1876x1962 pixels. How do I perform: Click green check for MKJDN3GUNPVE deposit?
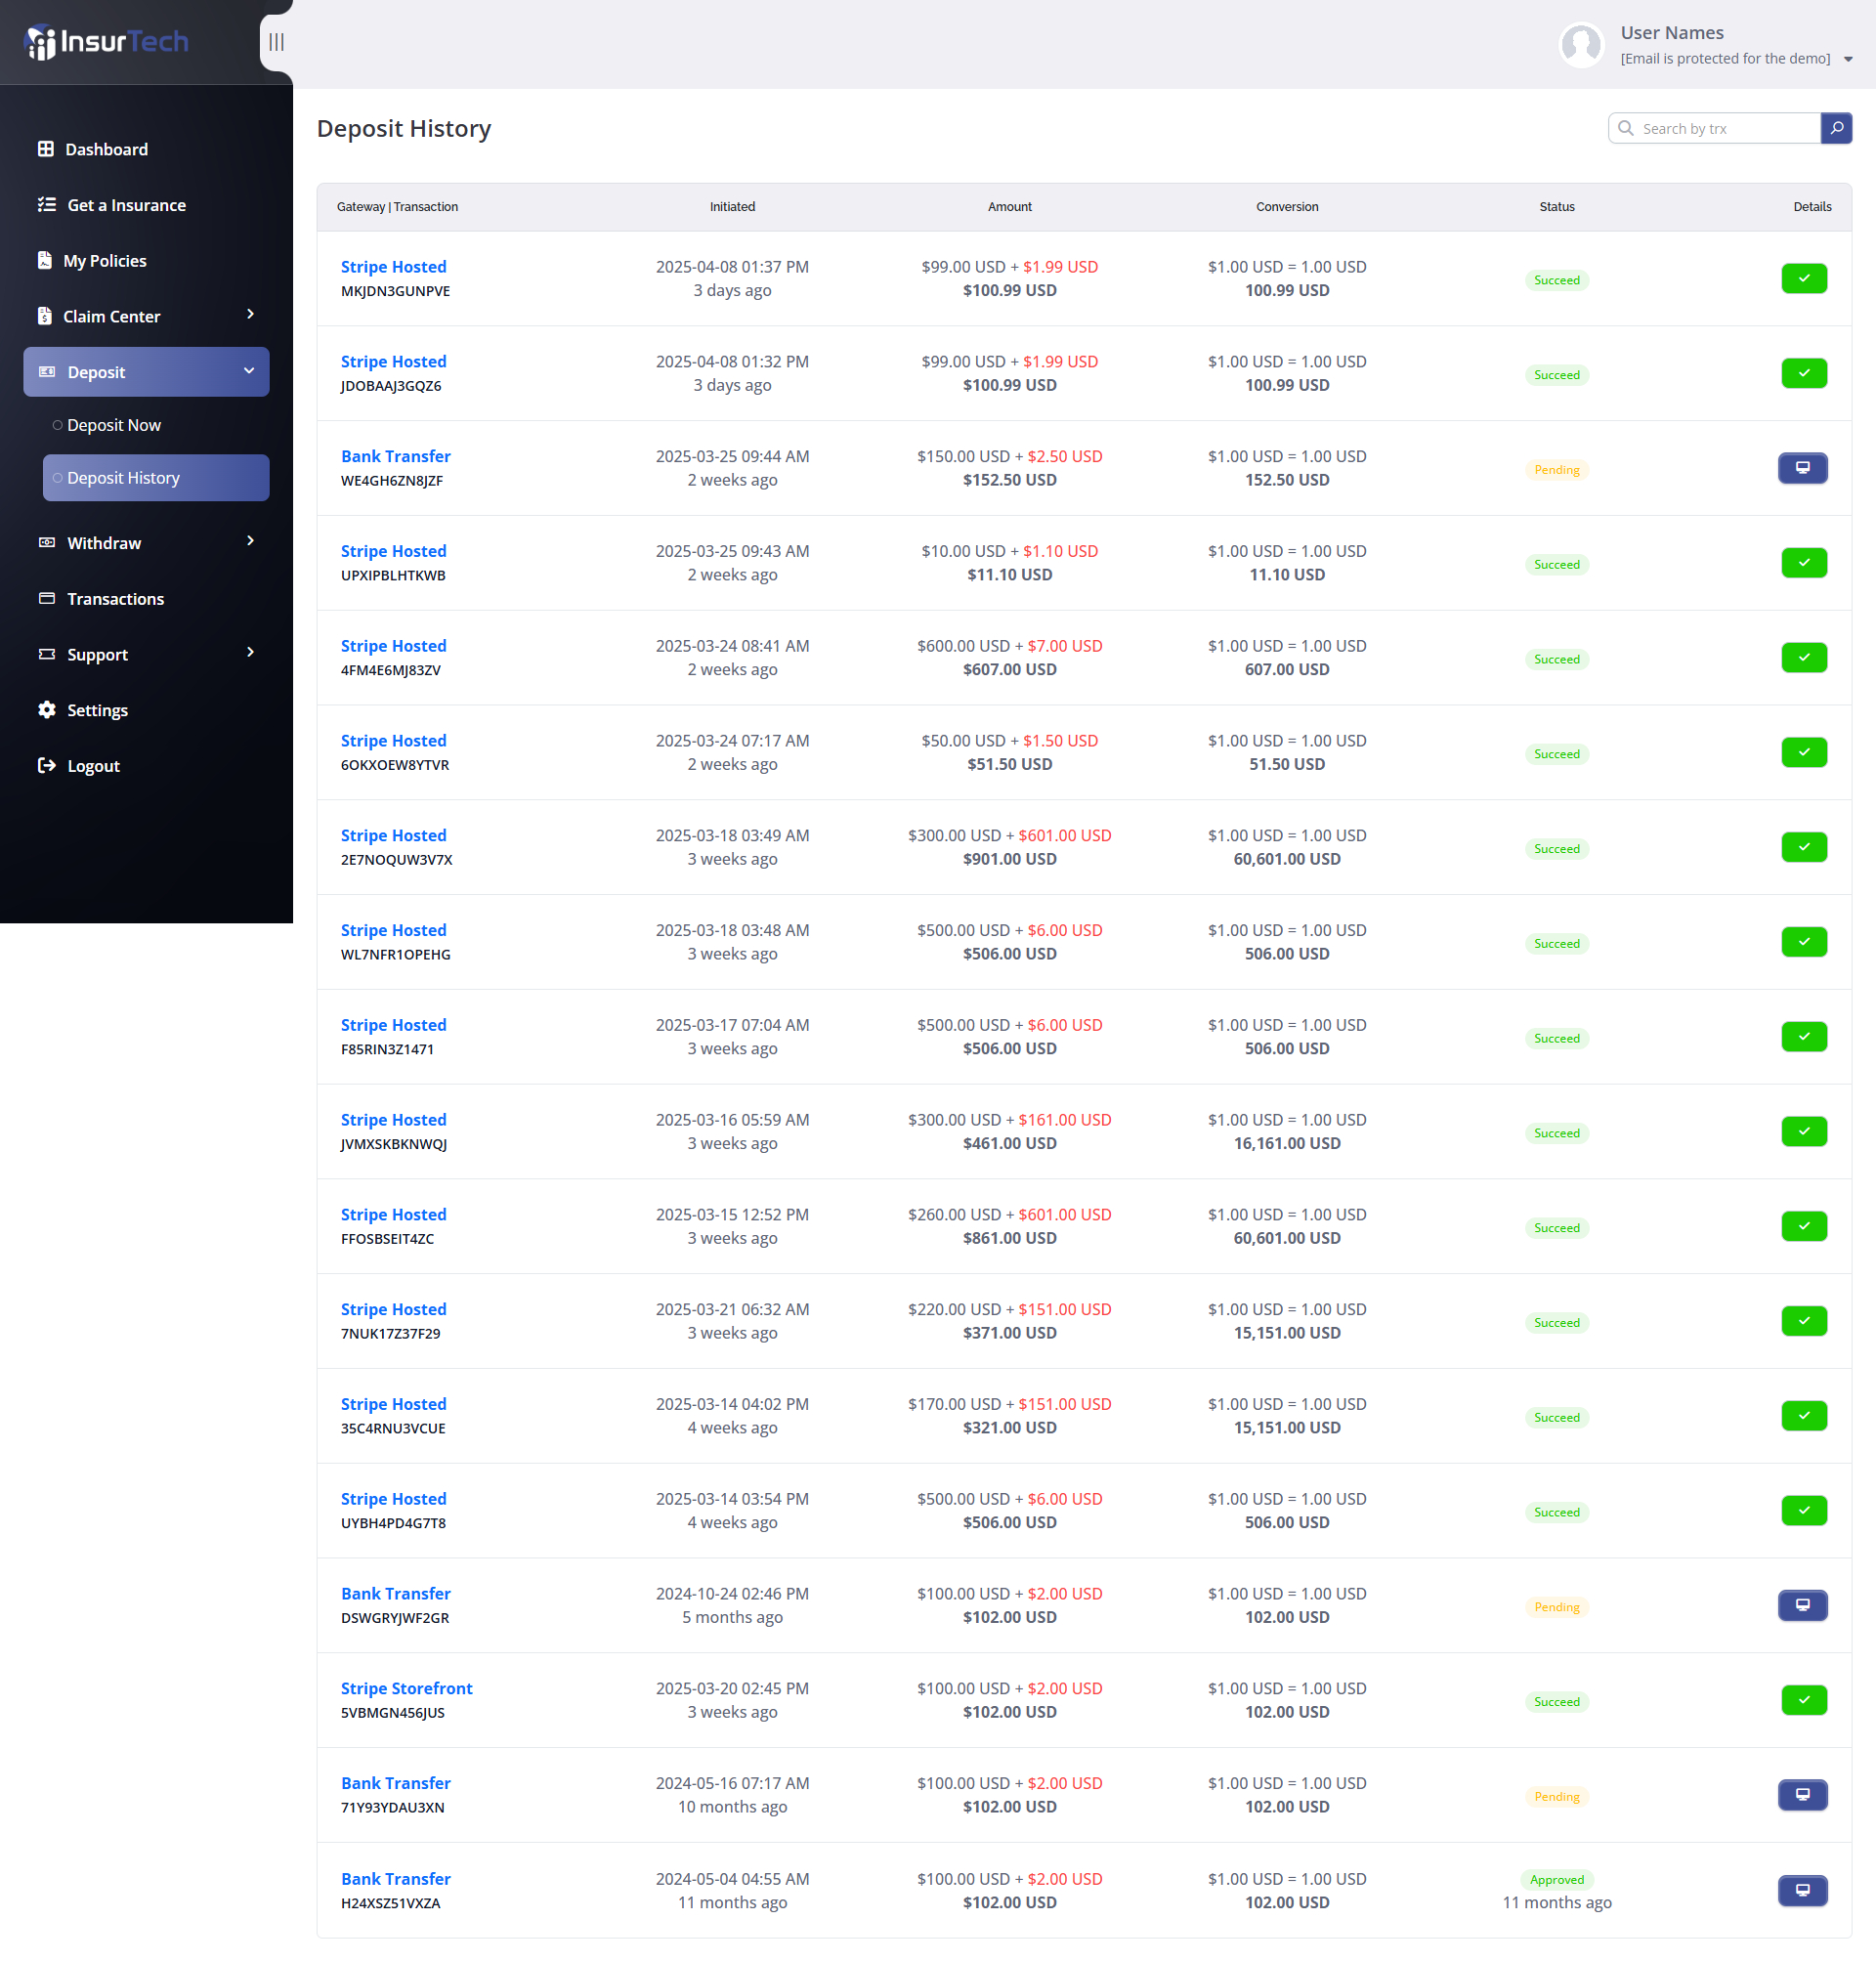pyautogui.click(x=1803, y=279)
